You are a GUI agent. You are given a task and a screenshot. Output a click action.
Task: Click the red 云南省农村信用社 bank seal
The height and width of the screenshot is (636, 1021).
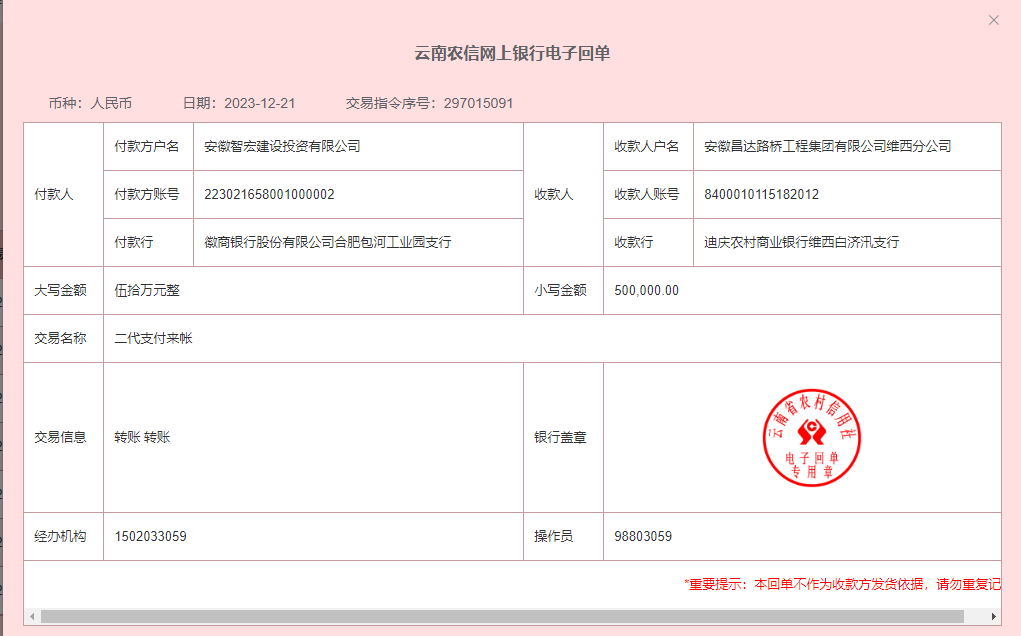(x=811, y=437)
